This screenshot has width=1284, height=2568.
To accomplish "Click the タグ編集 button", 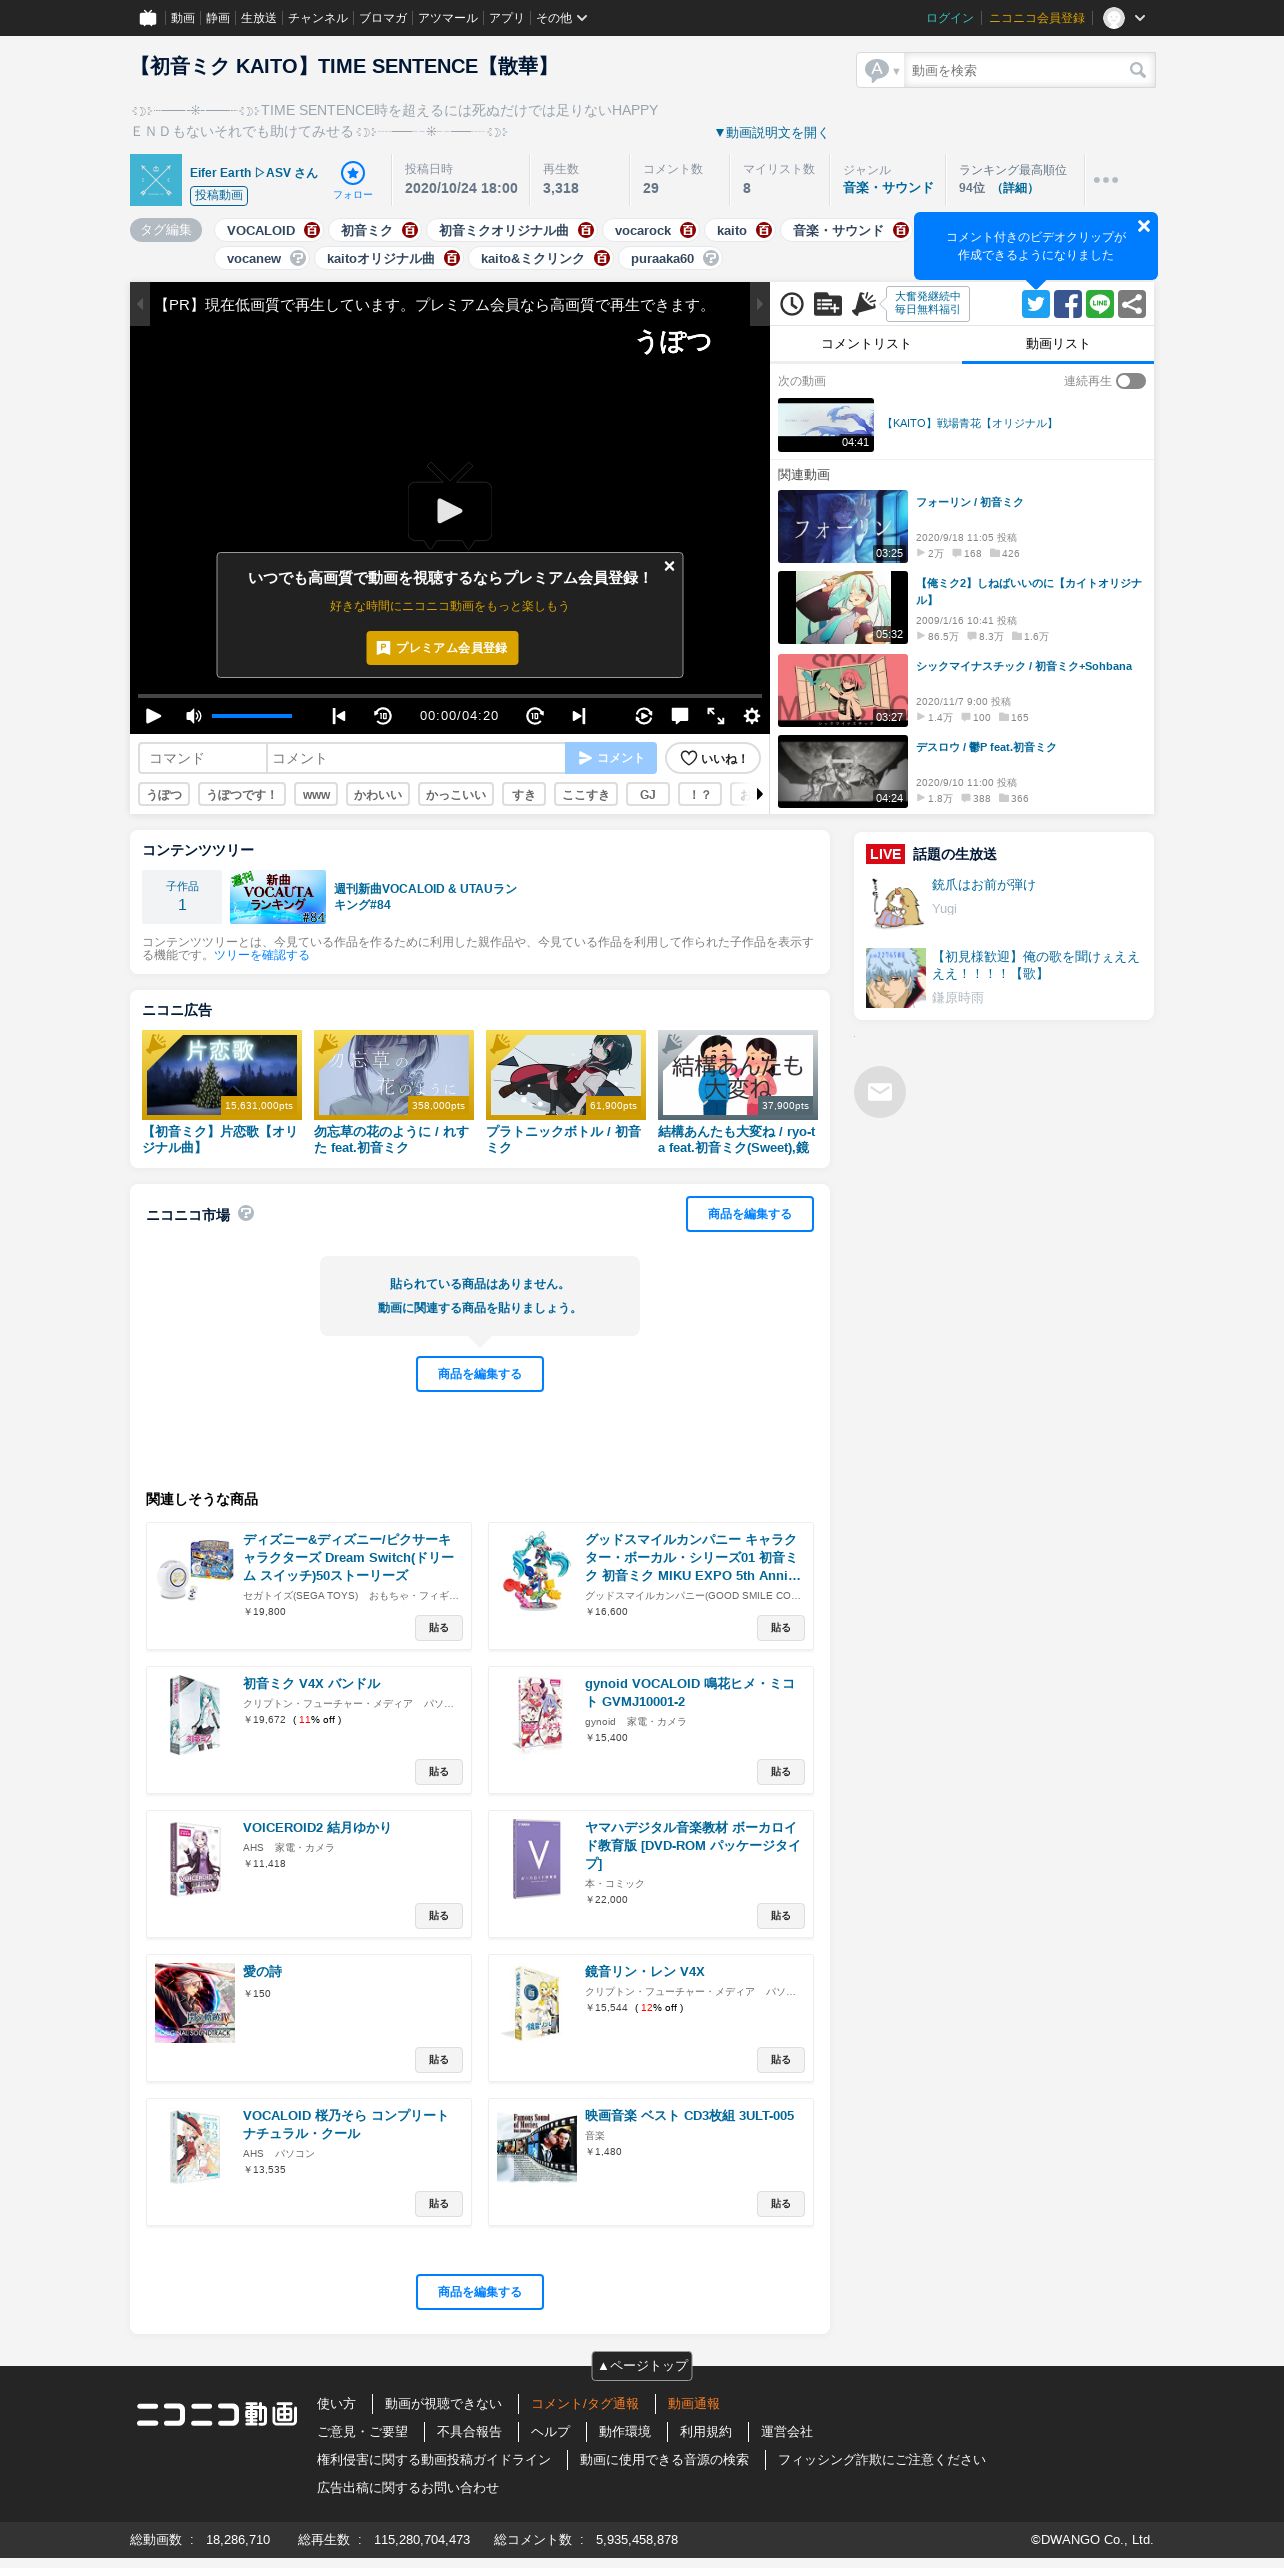I will pyautogui.click(x=166, y=230).
